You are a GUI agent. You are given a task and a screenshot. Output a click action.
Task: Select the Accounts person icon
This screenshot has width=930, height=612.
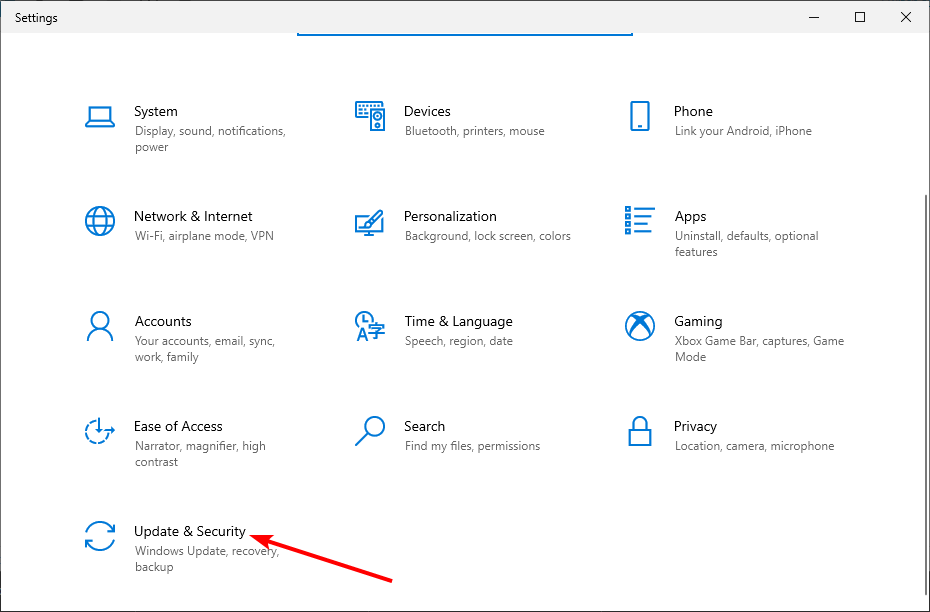click(100, 326)
